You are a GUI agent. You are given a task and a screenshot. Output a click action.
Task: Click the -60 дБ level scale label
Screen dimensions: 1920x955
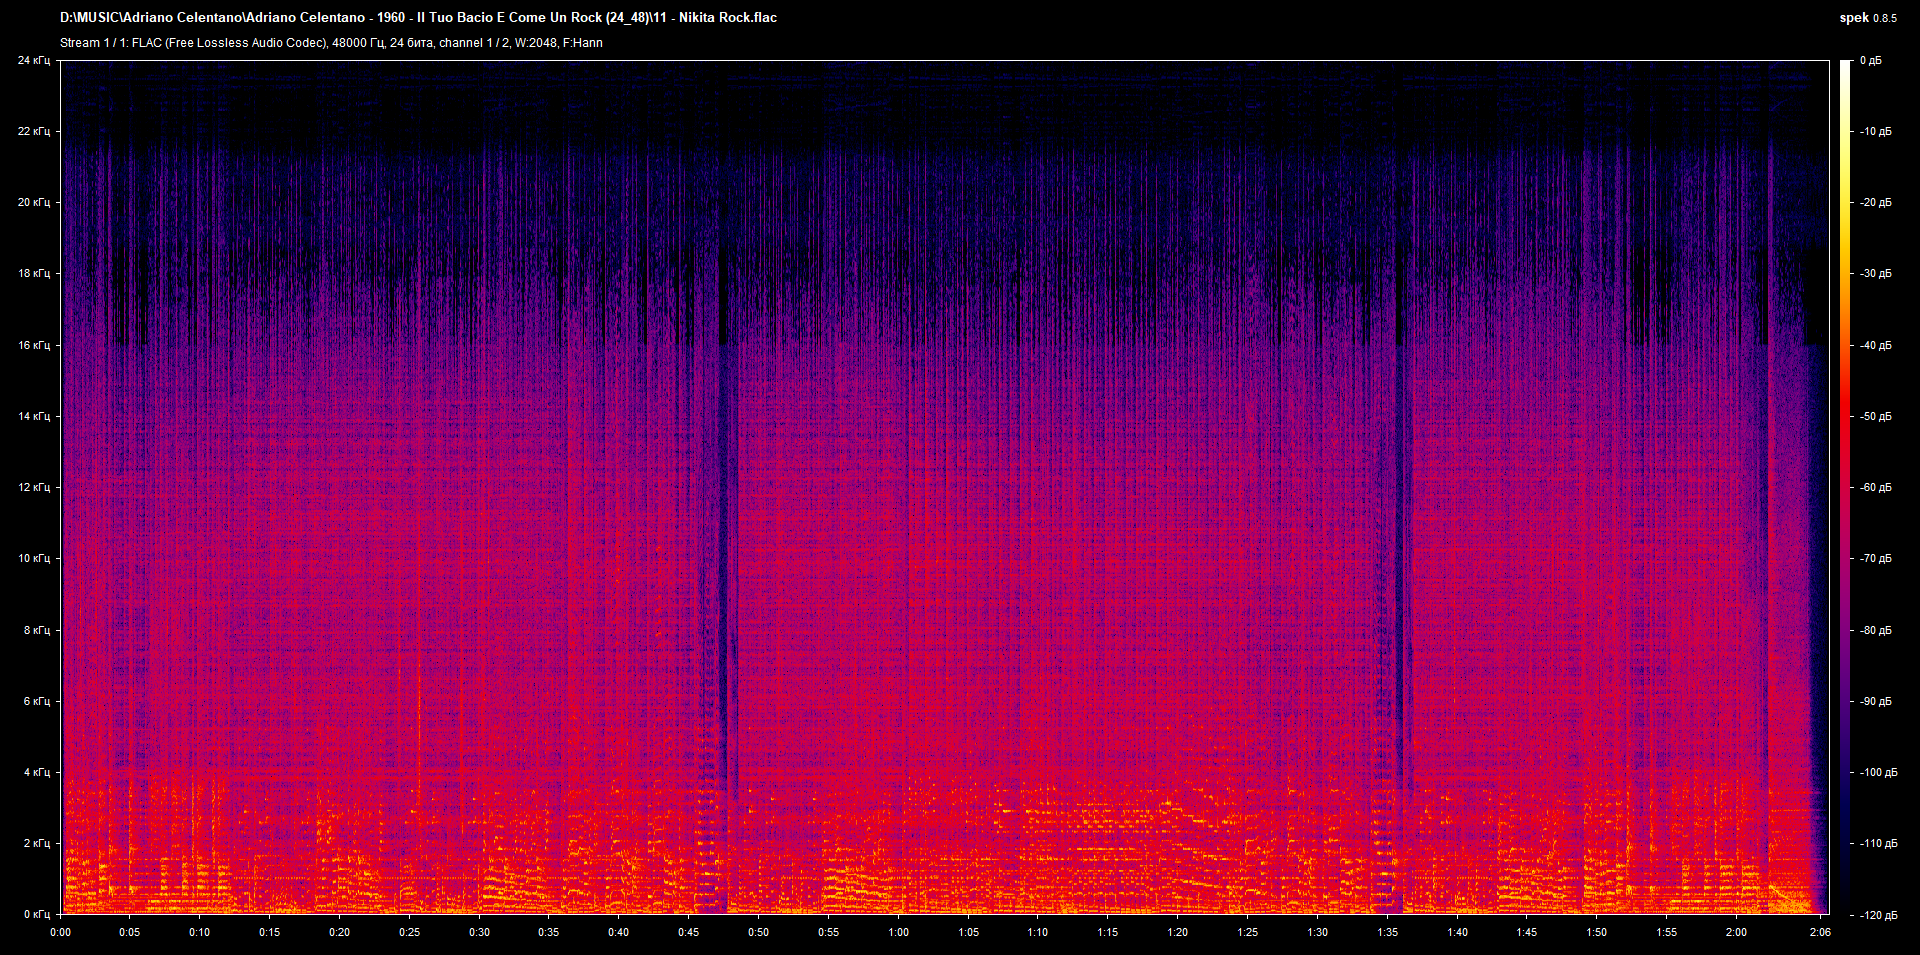tap(1876, 488)
